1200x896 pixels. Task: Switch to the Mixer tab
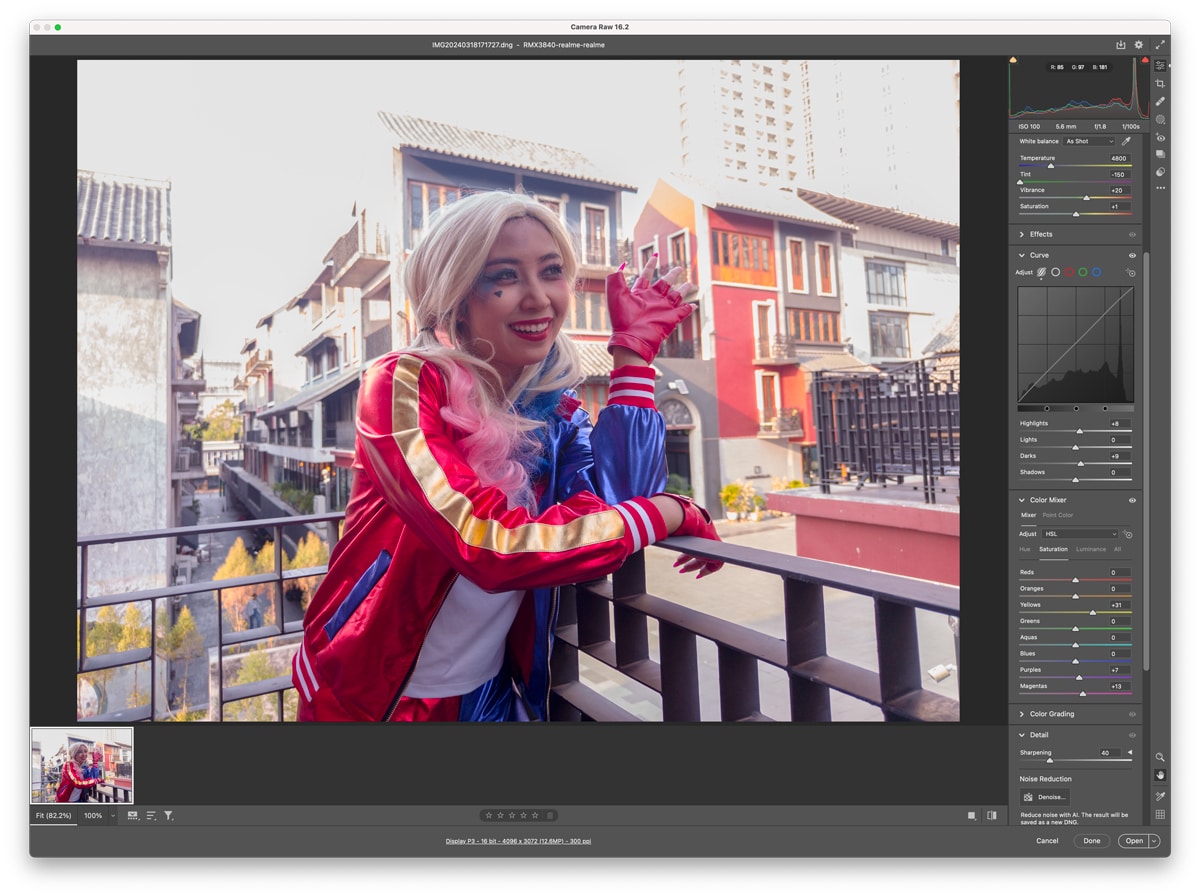[x=1028, y=515]
